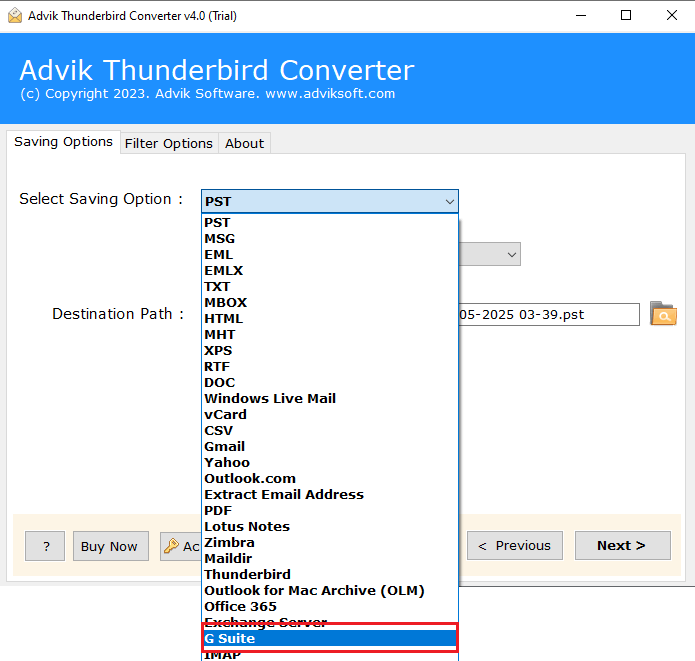Open help with the ? button

[x=45, y=546]
